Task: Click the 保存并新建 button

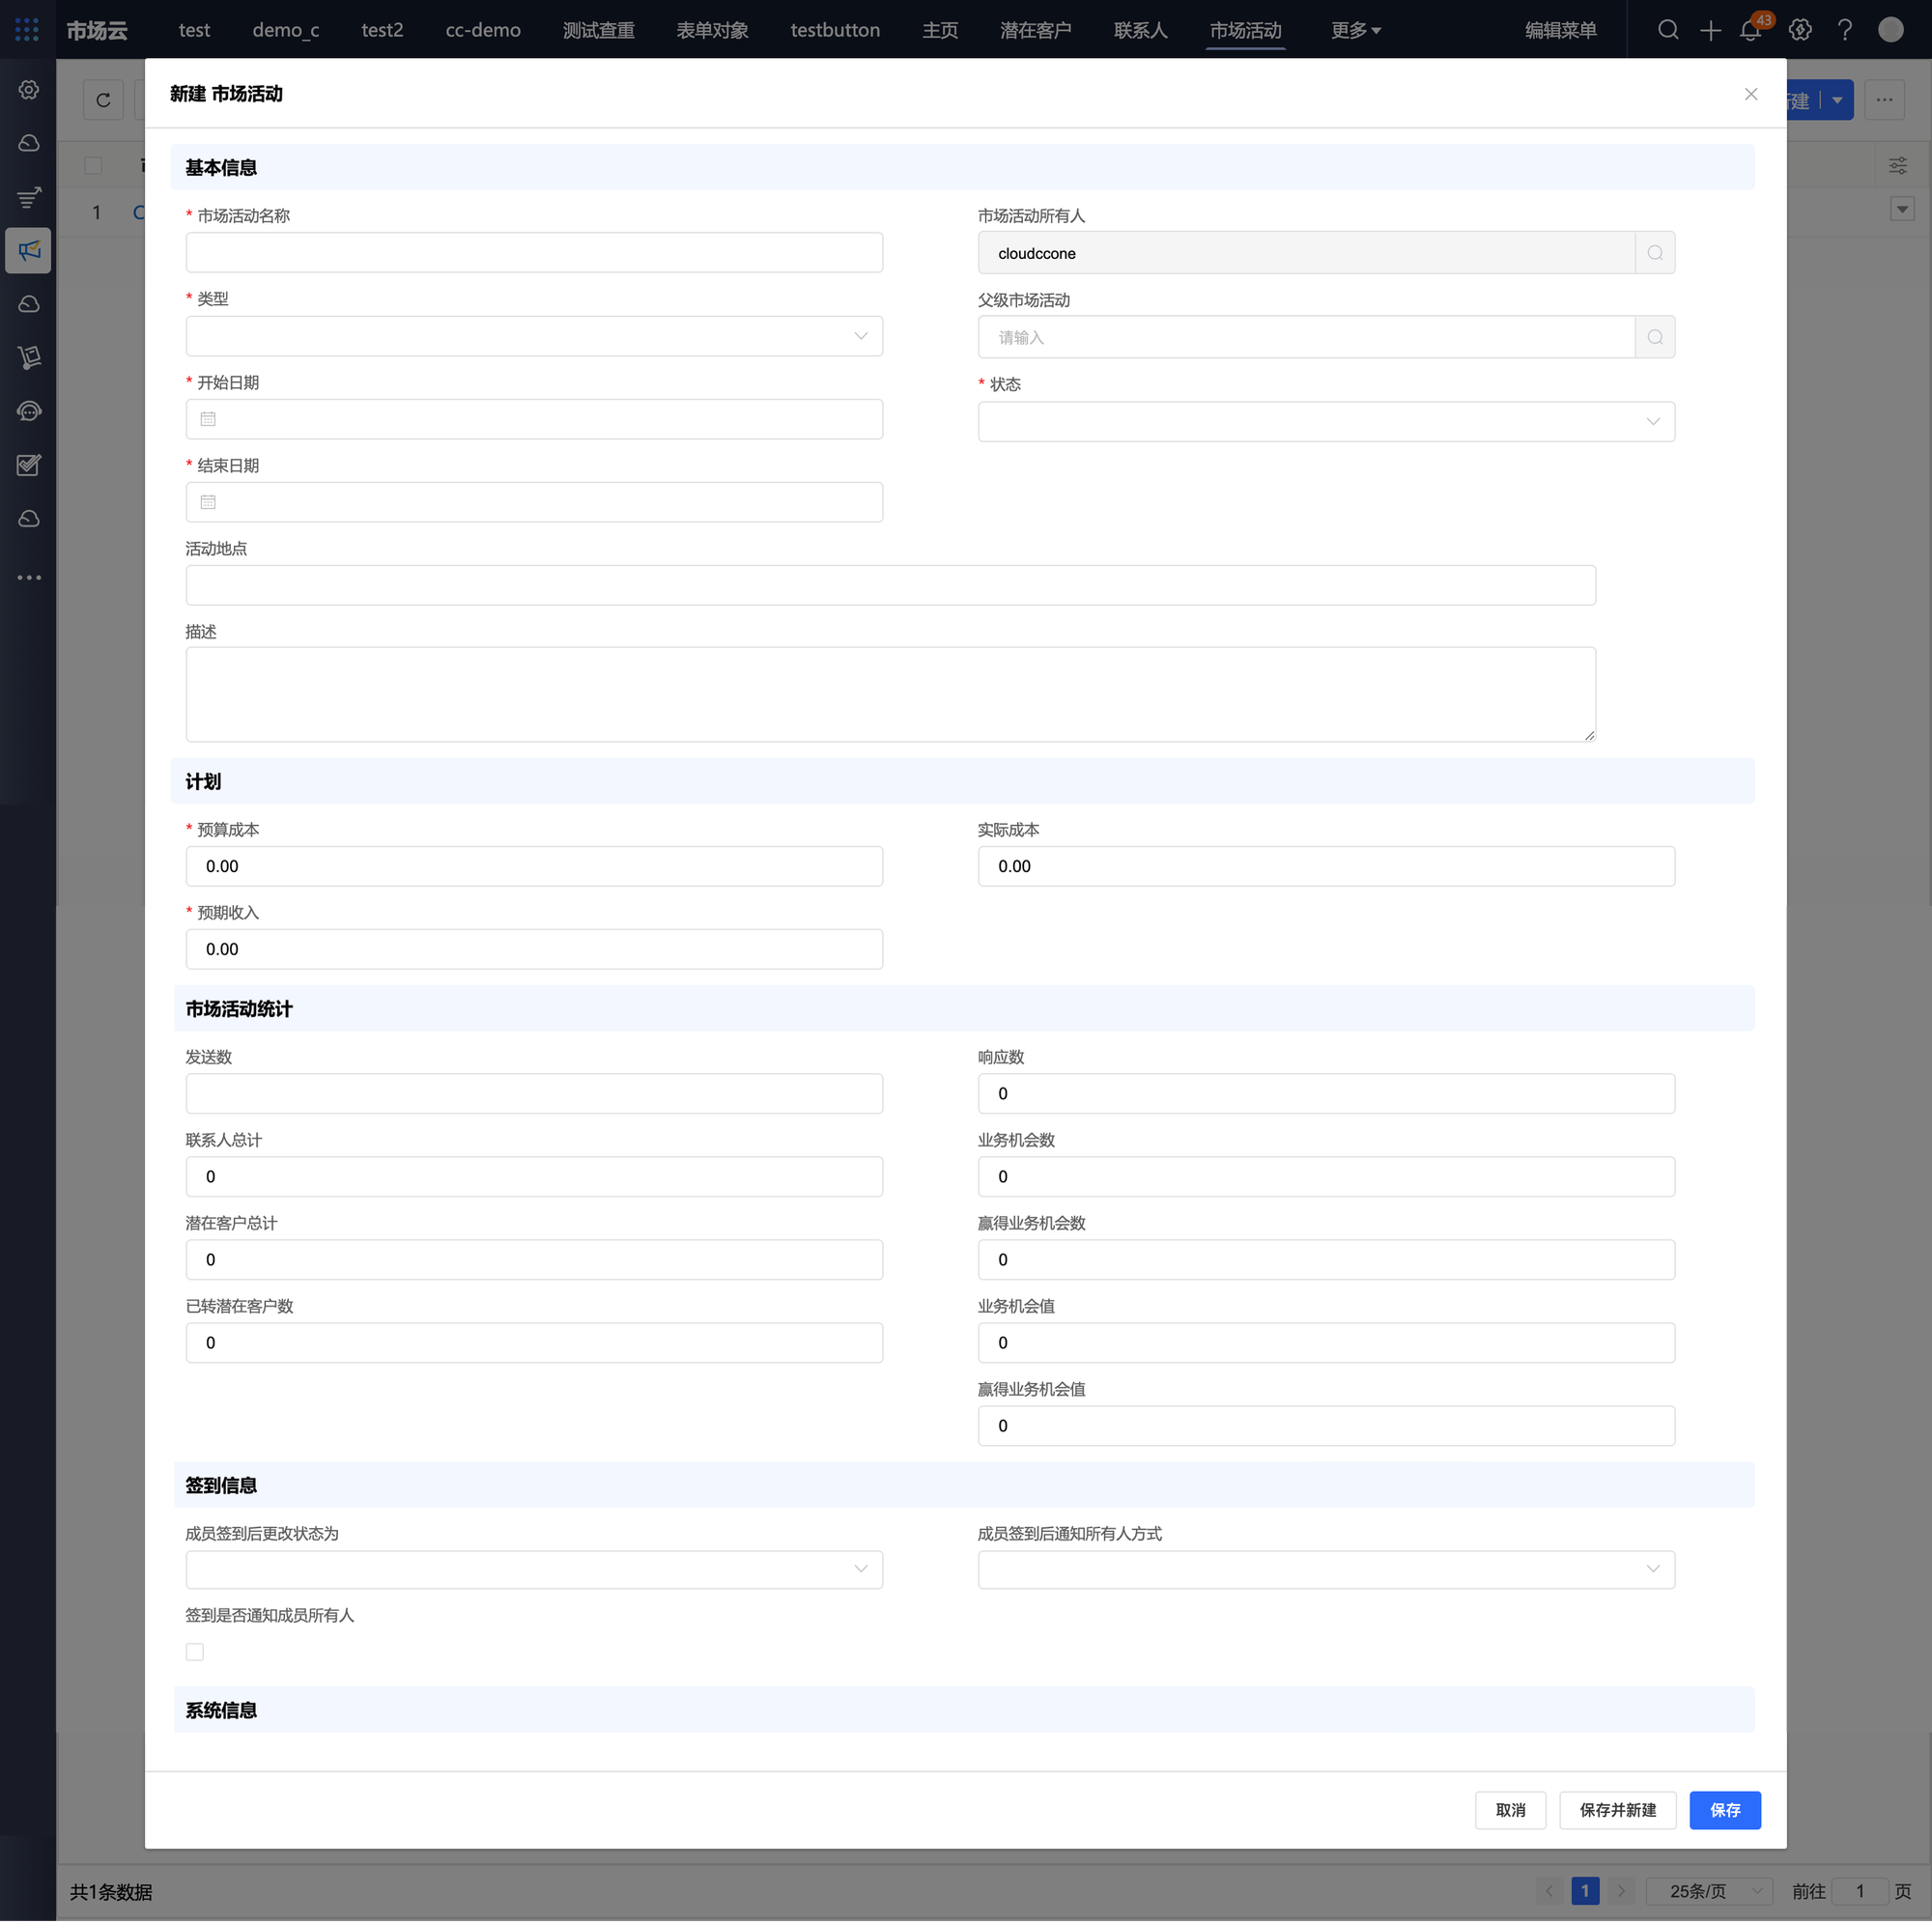Action: pyautogui.click(x=1617, y=1810)
